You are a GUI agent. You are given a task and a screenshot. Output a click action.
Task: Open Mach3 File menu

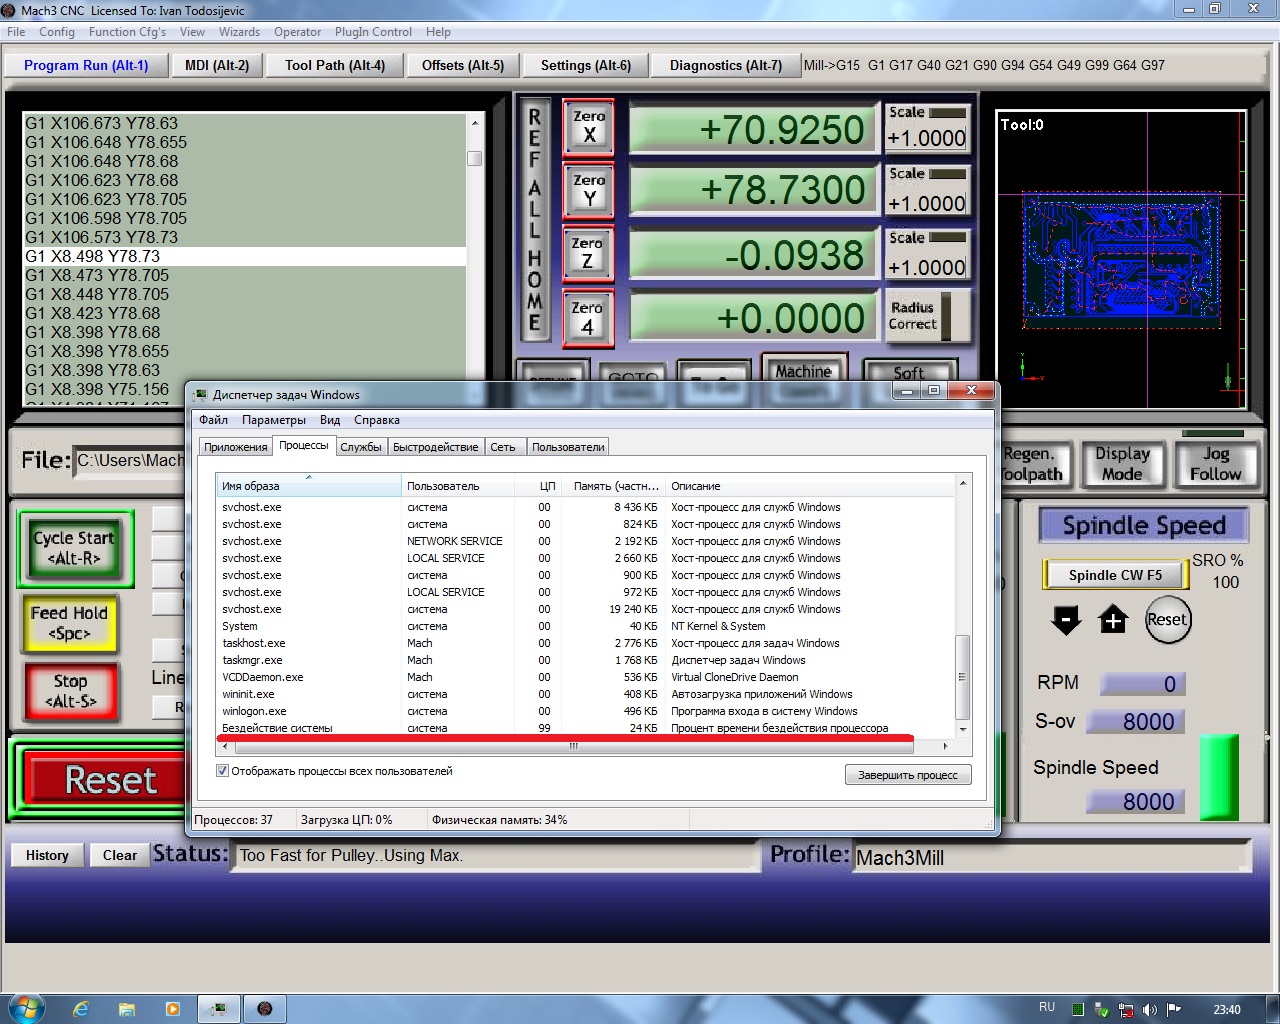click(x=16, y=32)
